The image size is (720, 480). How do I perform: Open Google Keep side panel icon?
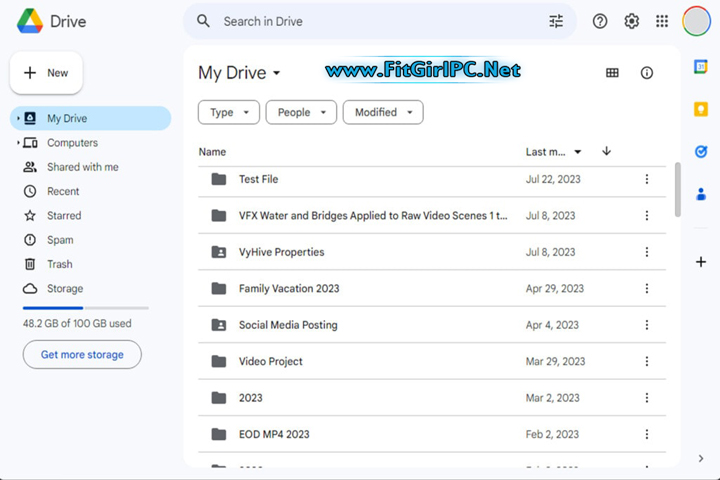click(701, 109)
